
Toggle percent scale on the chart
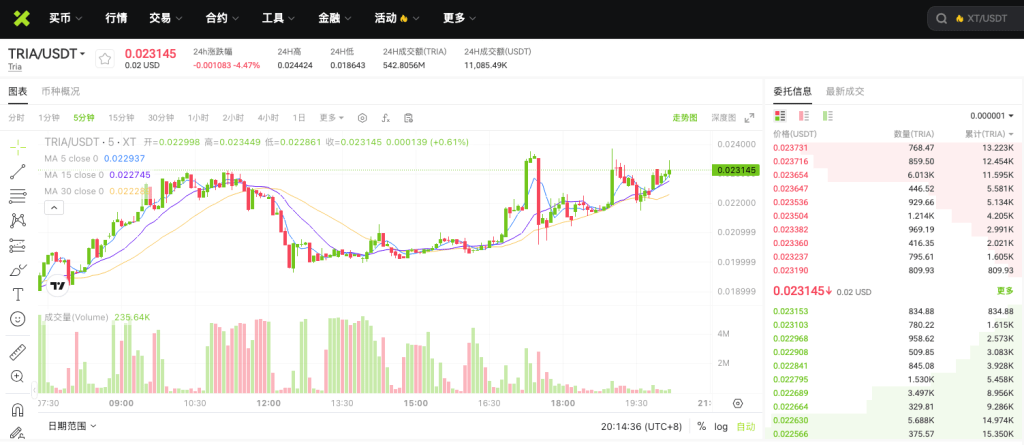pos(701,427)
